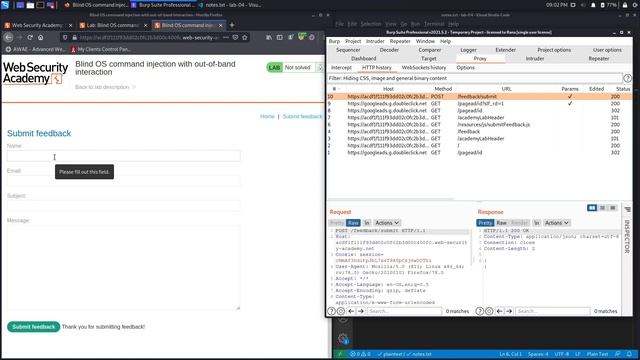Toggle Raw view in Response pane

point(502,222)
